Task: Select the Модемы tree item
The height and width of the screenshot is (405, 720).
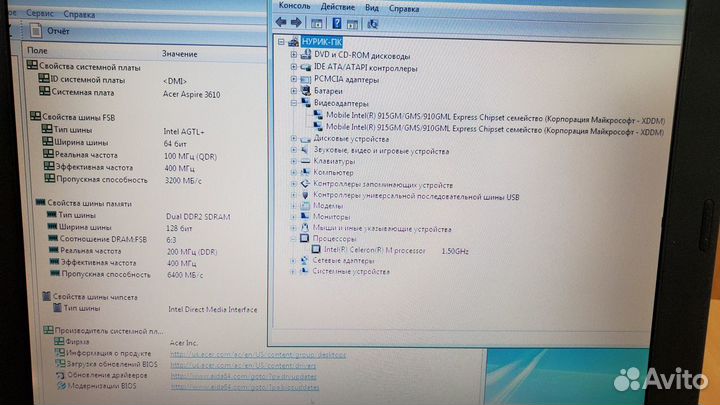Action: pos(328,206)
